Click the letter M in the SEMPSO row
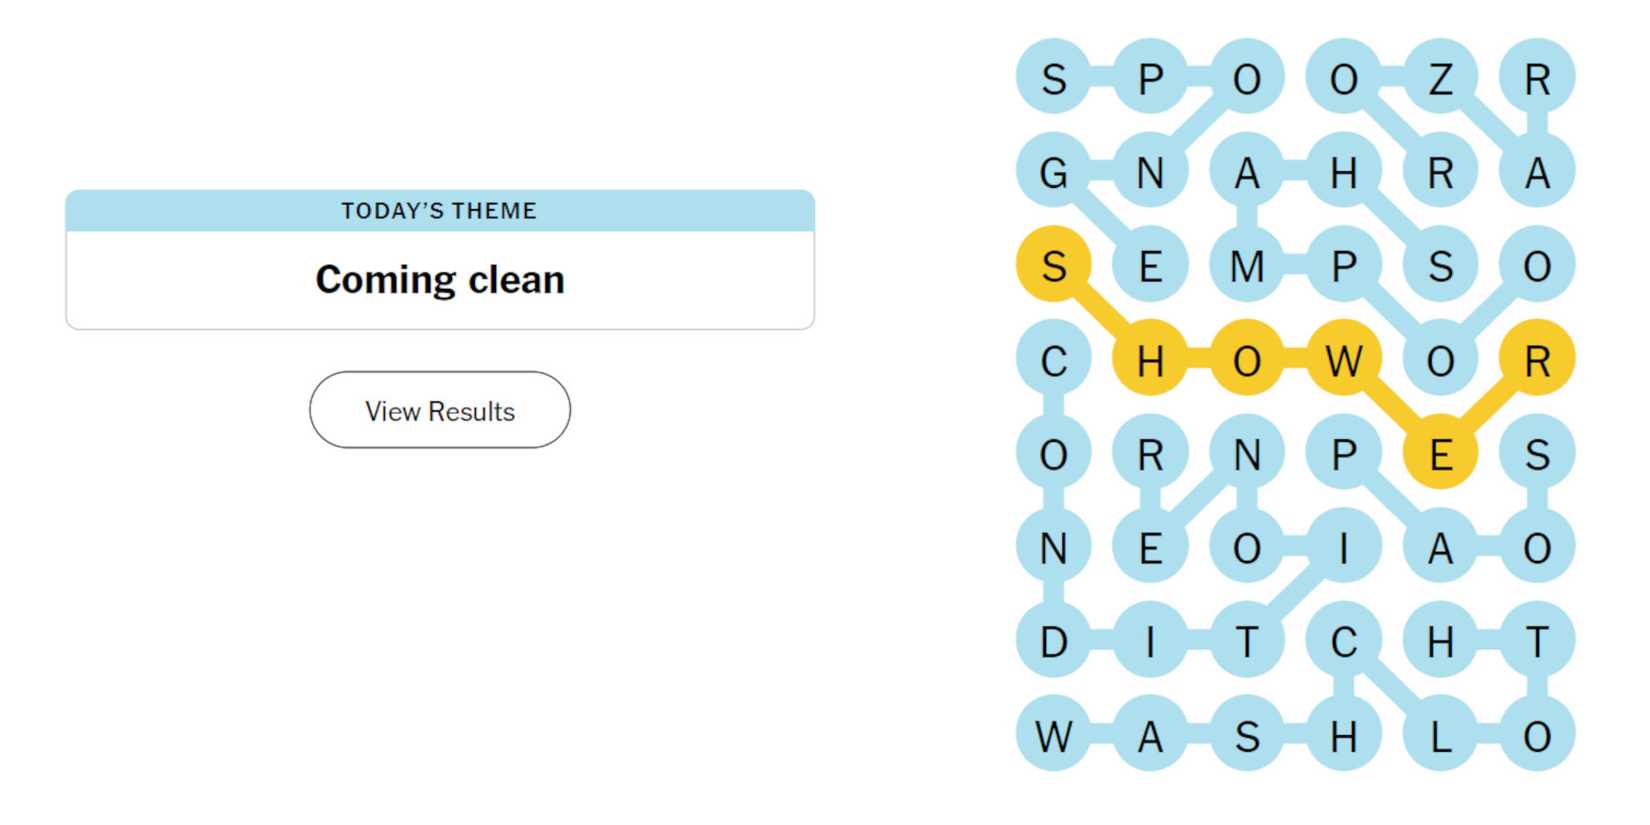Viewport: 1650px width, 825px height. [x=1247, y=265]
